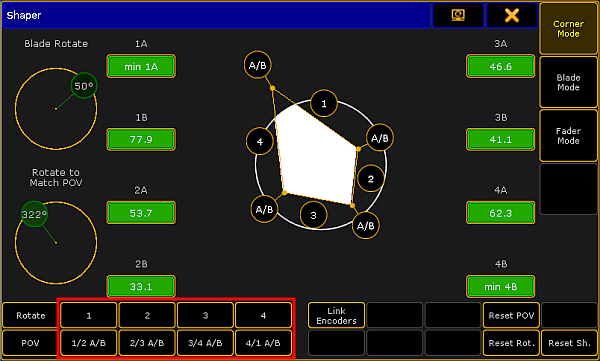Screen dimensions: 600x361
Task: Switch to Corner Mode
Action: click(568, 29)
